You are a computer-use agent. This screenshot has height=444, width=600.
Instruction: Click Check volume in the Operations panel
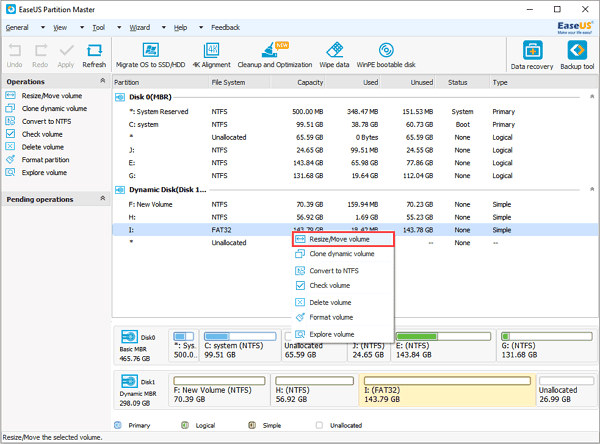pyautogui.click(x=43, y=134)
